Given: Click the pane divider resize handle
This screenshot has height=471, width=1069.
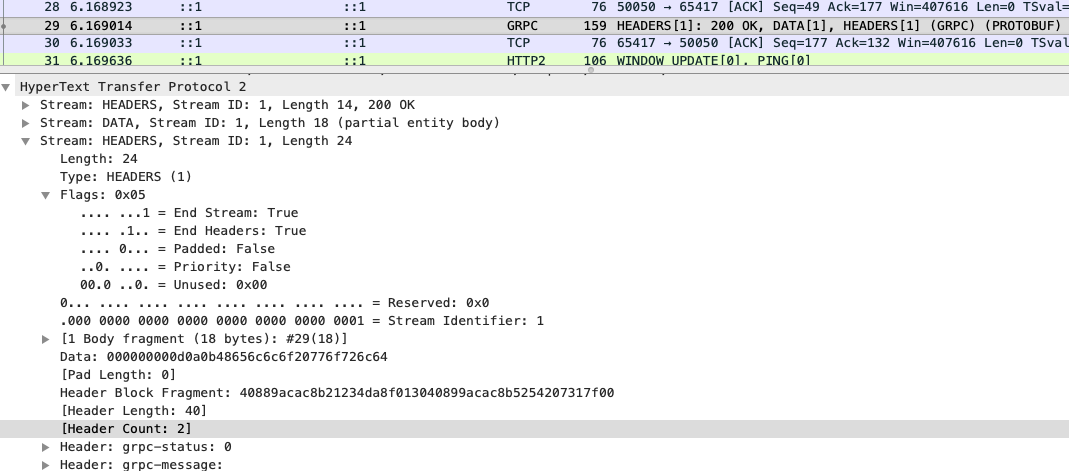Looking at the screenshot, I should [590, 70].
